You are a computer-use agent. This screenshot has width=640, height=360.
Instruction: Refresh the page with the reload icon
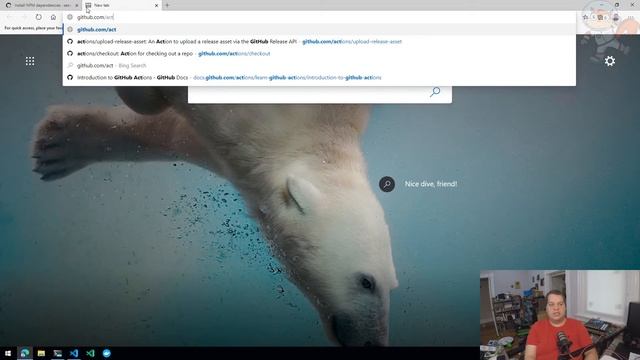coord(38,17)
